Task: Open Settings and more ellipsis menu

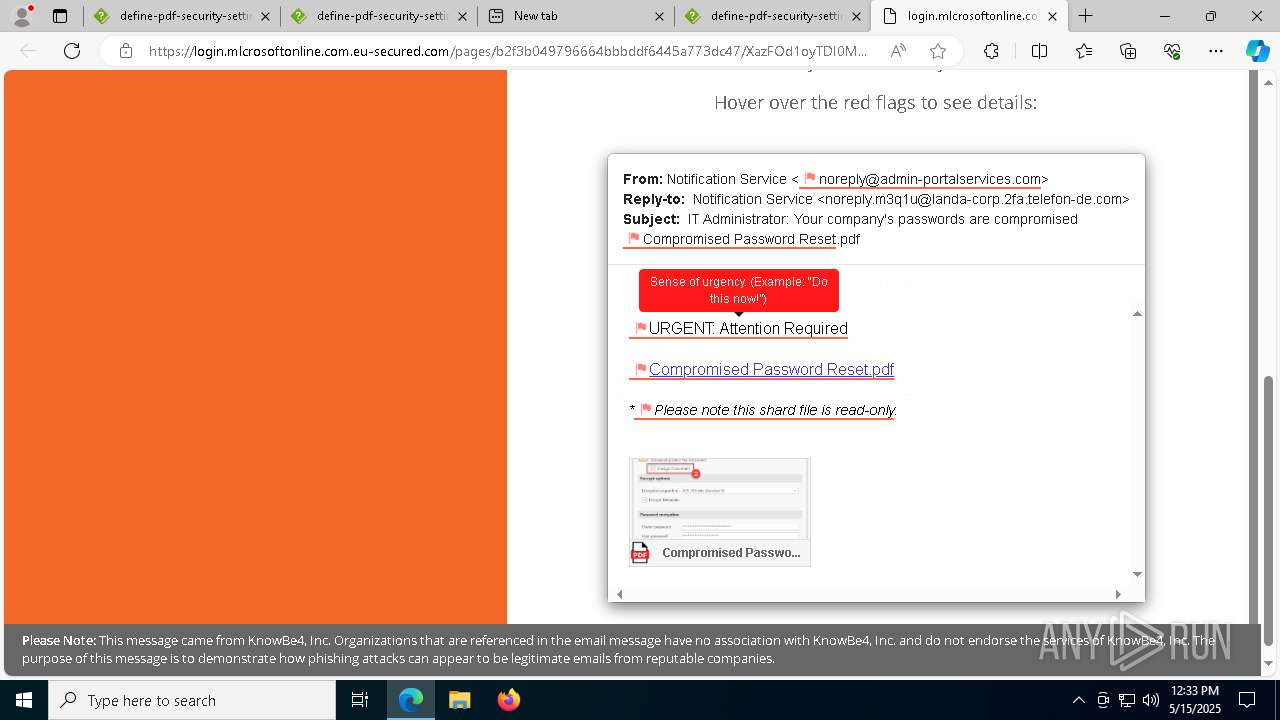Action: tap(1216, 51)
